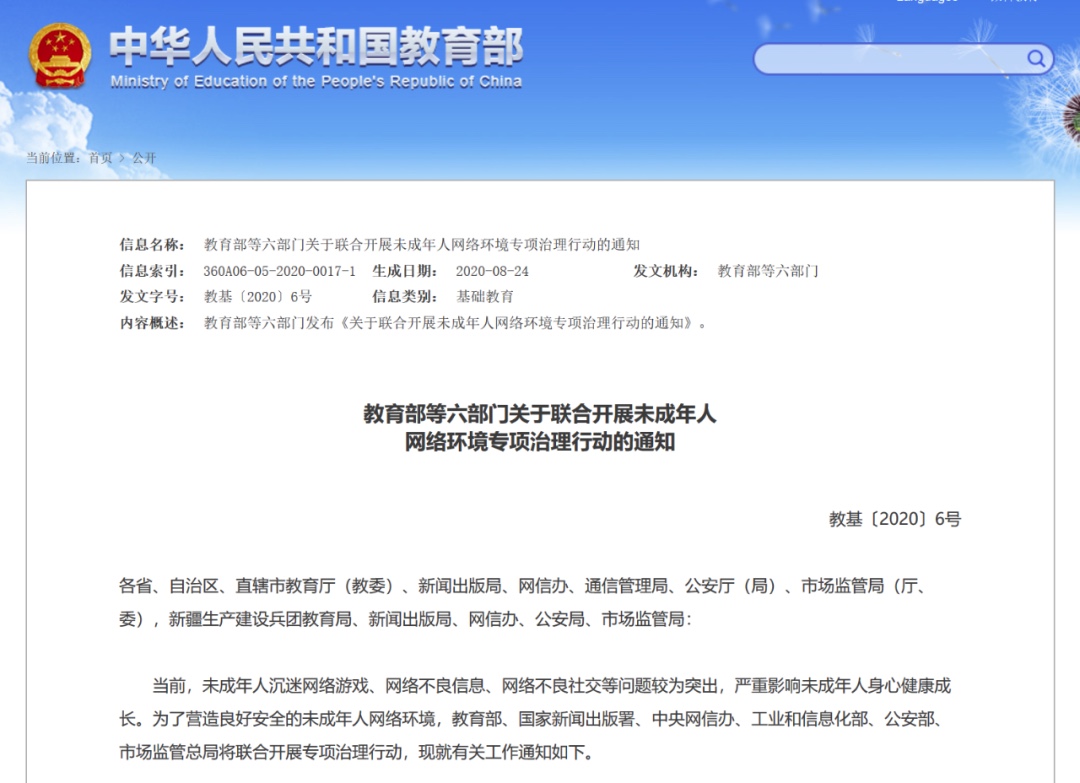Click the bold heading line 教育部等六部门关于联合开展未成年人
The width and height of the screenshot is (1080, 783).
pos(540,414)
